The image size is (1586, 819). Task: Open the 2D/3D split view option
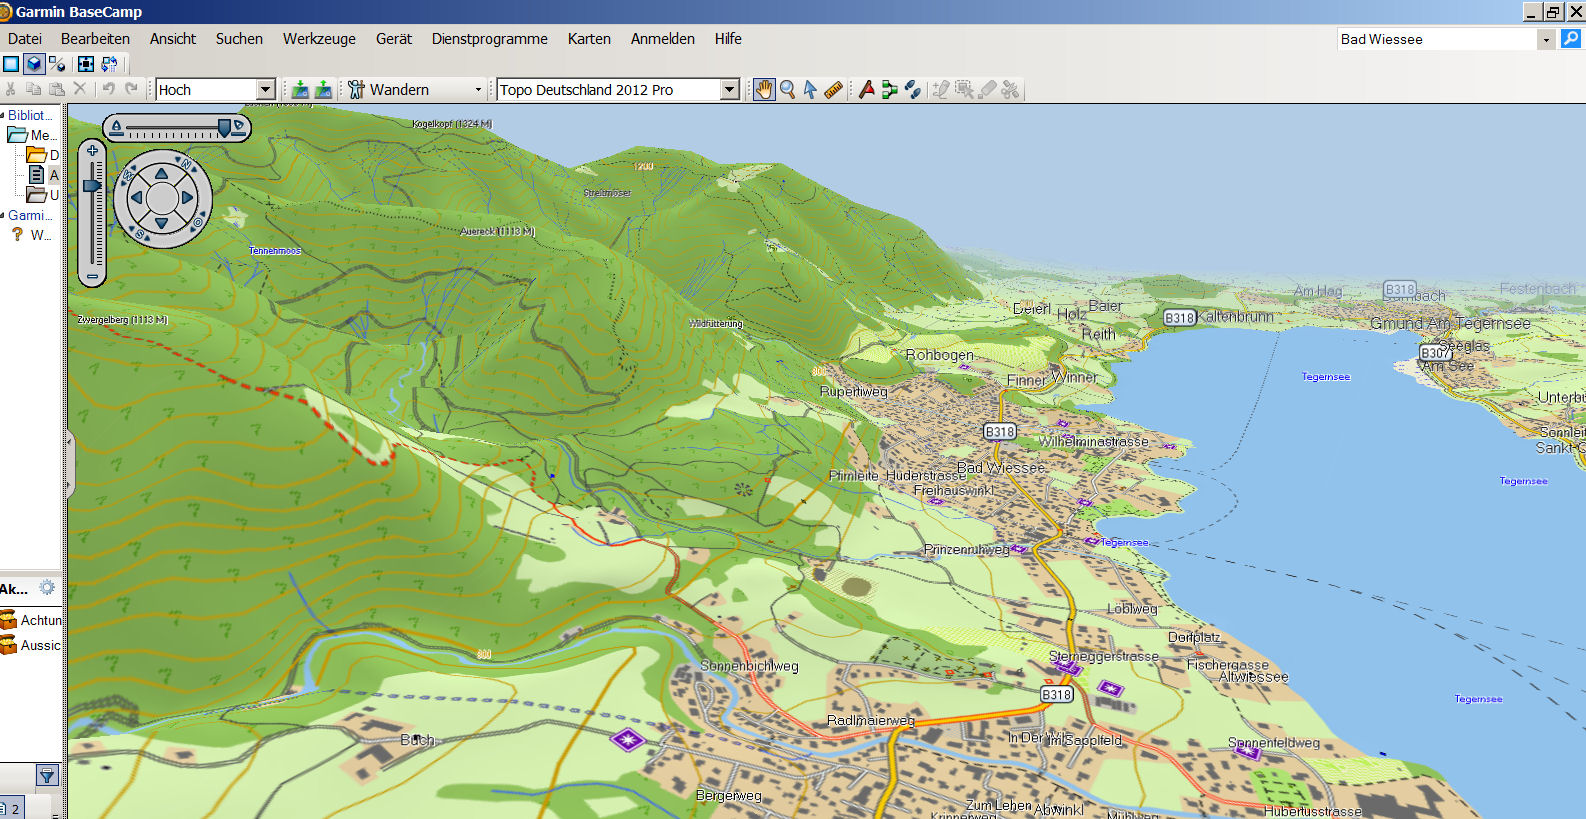point(57,64)
